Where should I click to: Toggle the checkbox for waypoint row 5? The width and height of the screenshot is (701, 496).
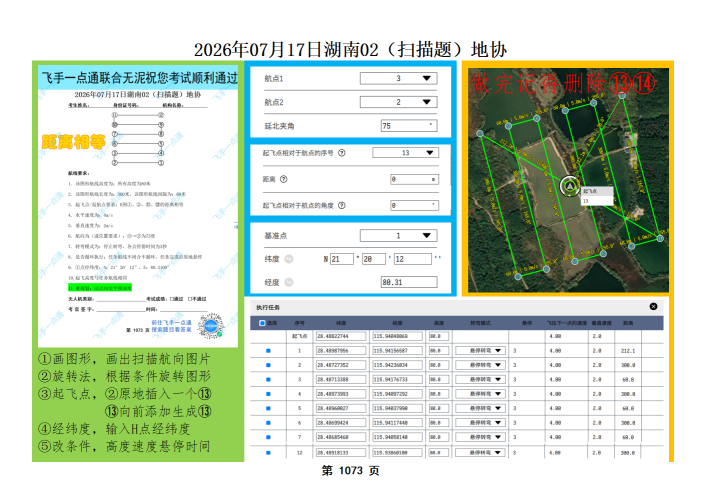268,408
